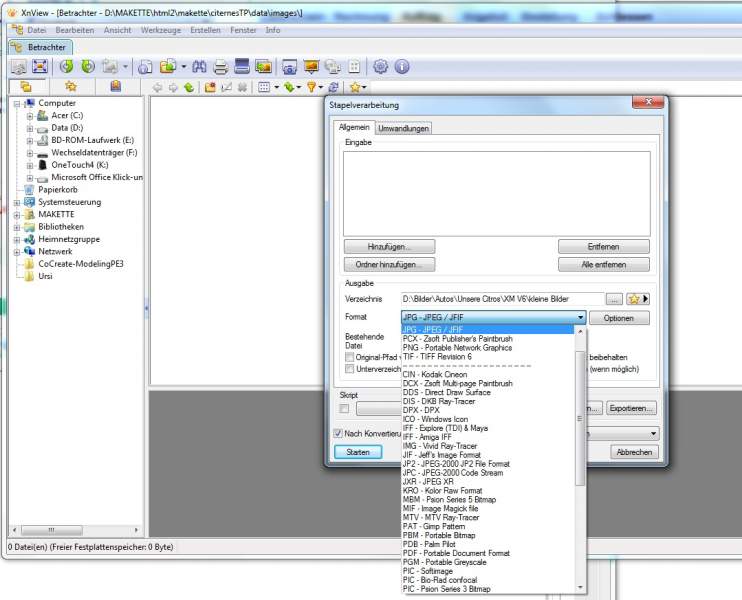Expand the MAKETTE folder node
This screenshot has height=600, width=742.
point(17,215)
